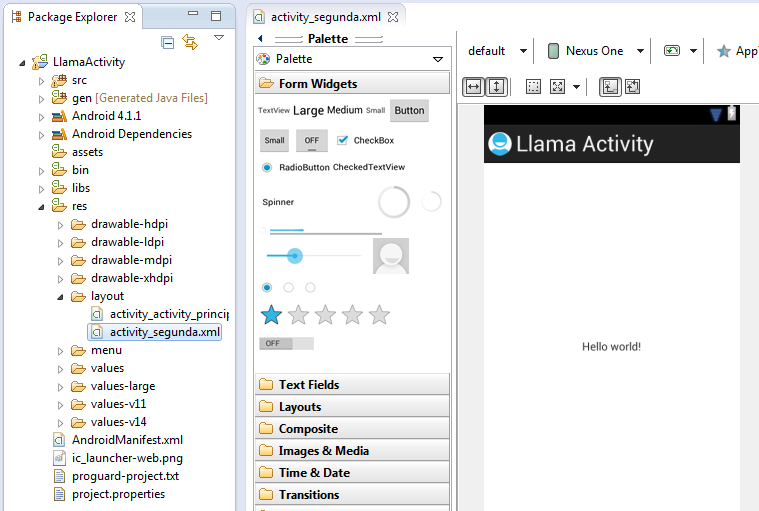Click the Nexus One device icon
759x511 pixels.
(553, 51)
